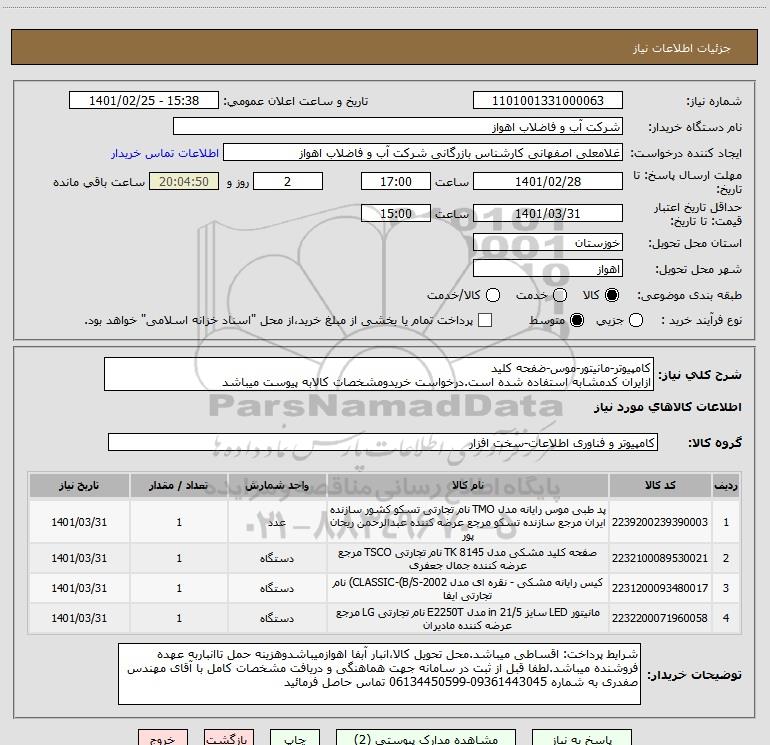
Task: Click the price validity date 1401/03/31 field
Action: pyautogui.click(x=548, y=213)
